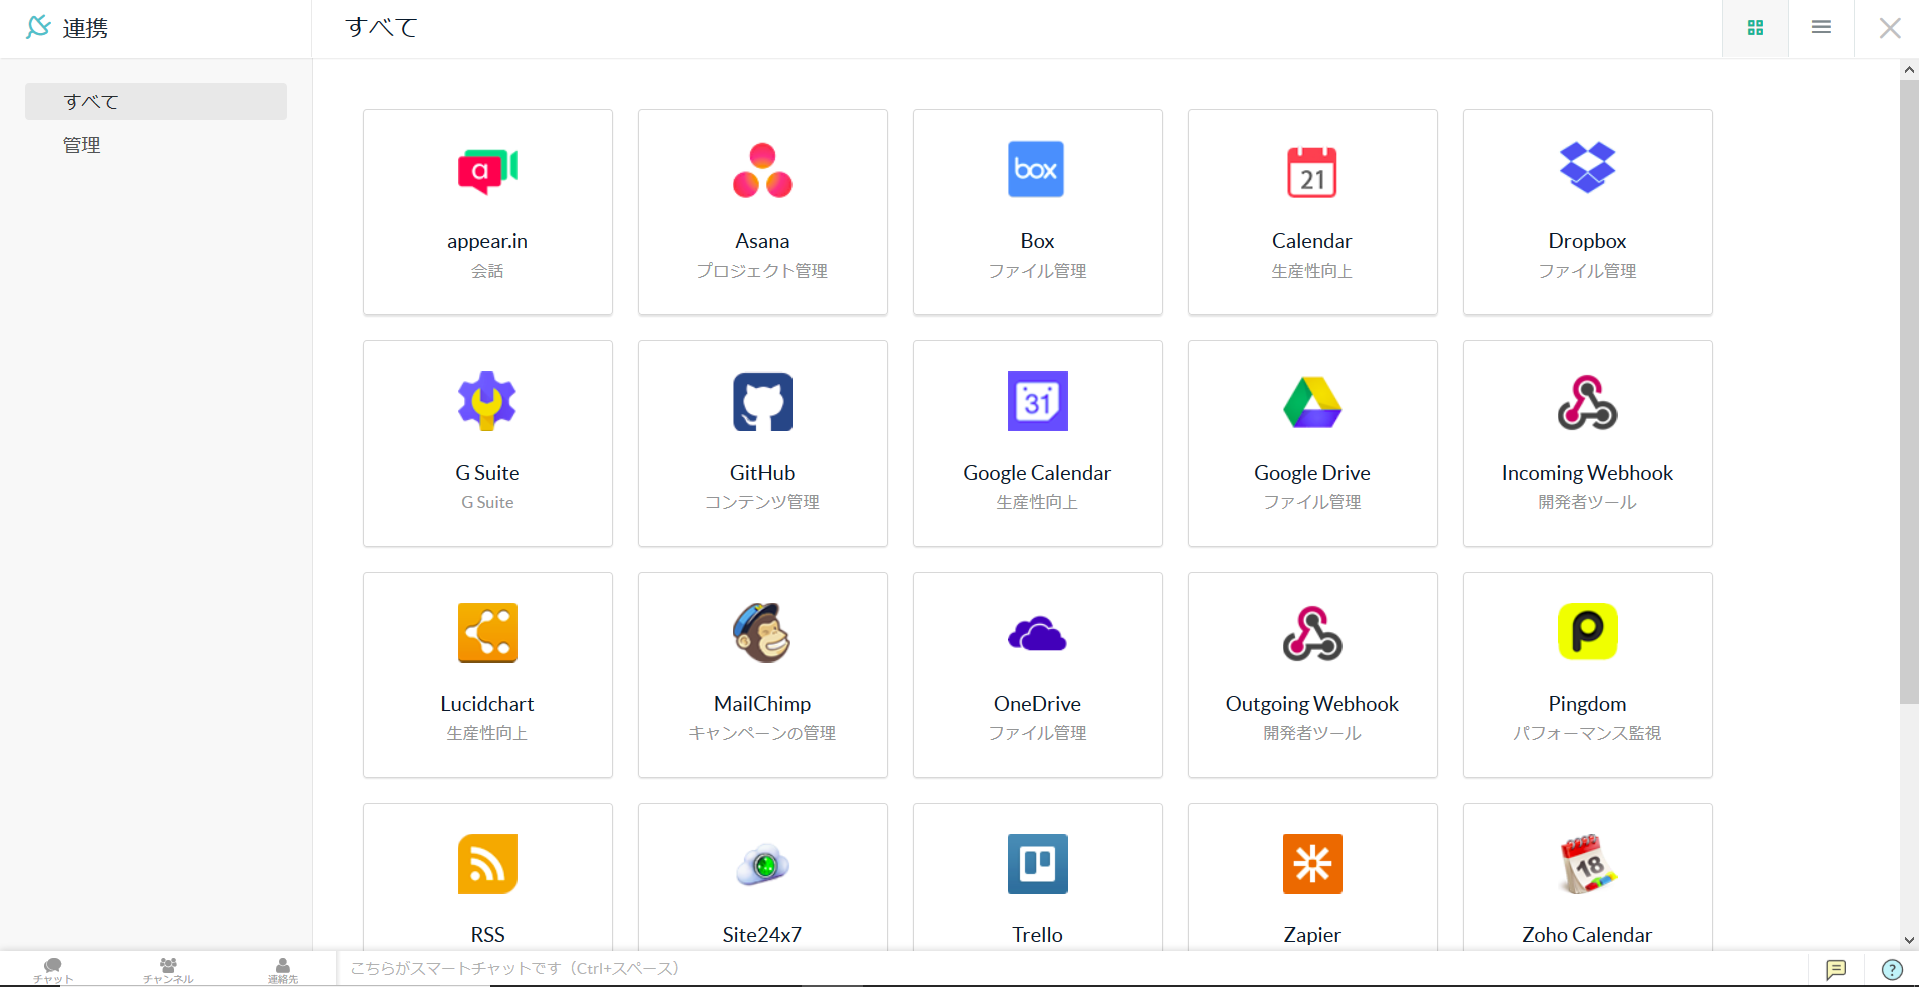Click the scrollbar down arrow
This screenshot has width=1919, height=987.
[1909, 940]
